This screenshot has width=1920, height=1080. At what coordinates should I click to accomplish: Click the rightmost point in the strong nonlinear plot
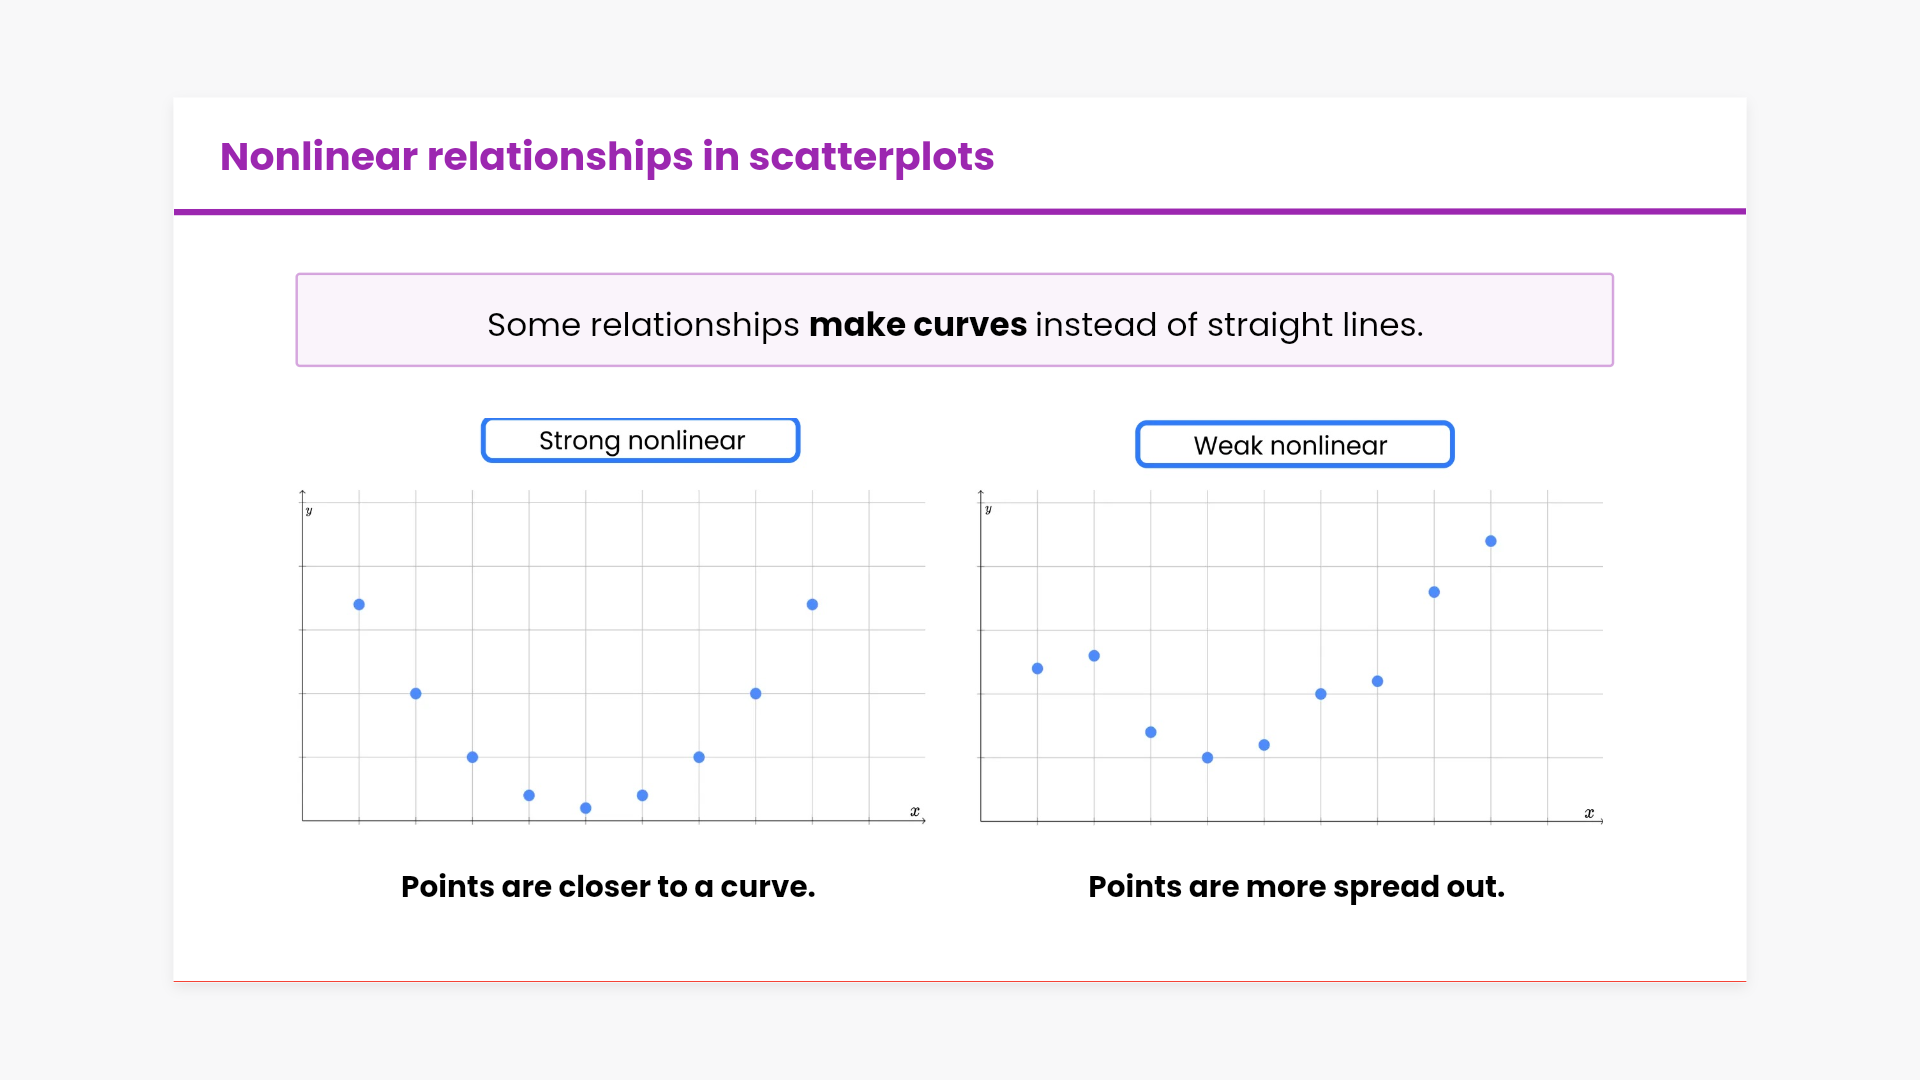click(x=812, y=605)
